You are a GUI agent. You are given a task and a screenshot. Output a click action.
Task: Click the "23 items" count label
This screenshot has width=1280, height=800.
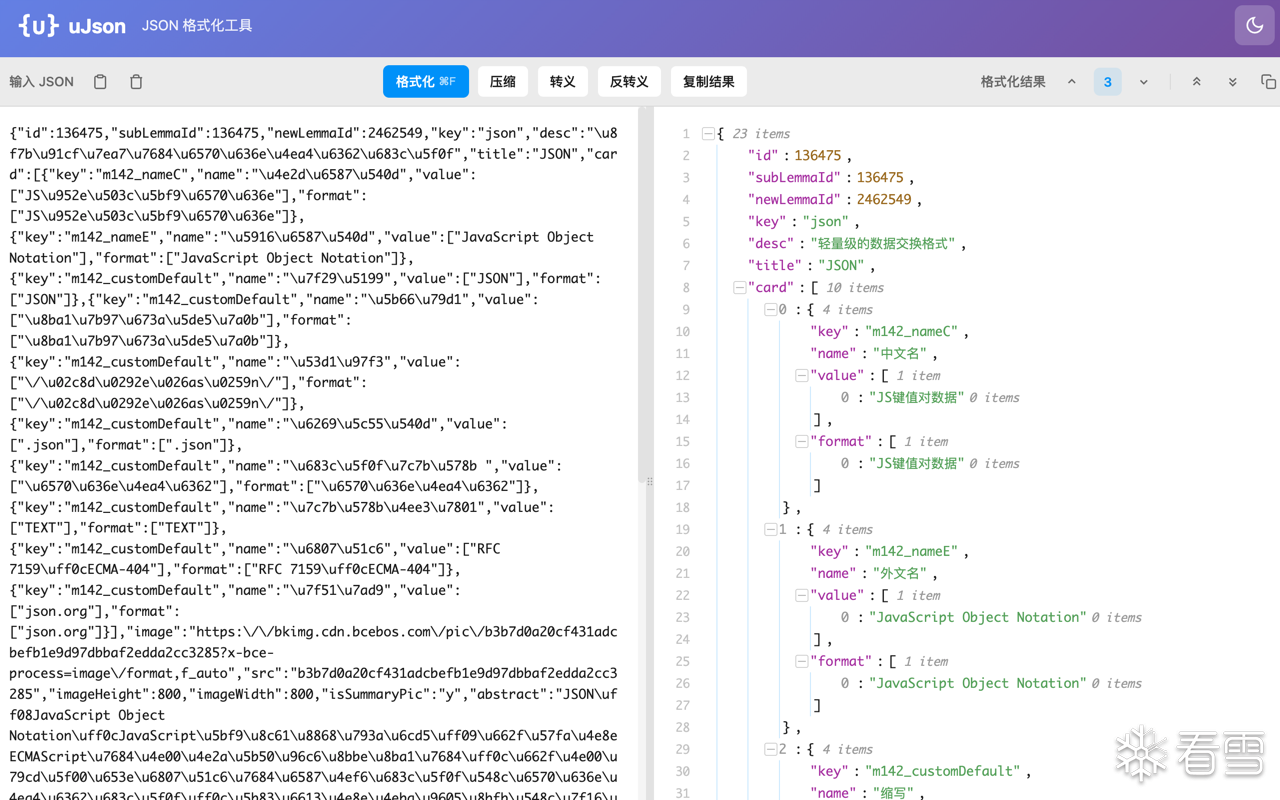click(x=761, y=134)
